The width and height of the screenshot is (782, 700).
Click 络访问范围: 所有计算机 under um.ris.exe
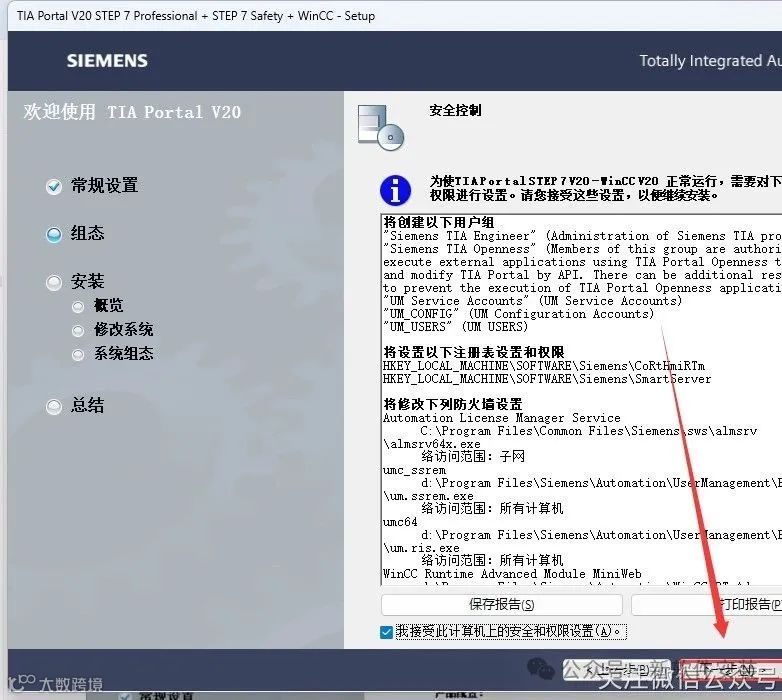(492, 560)
